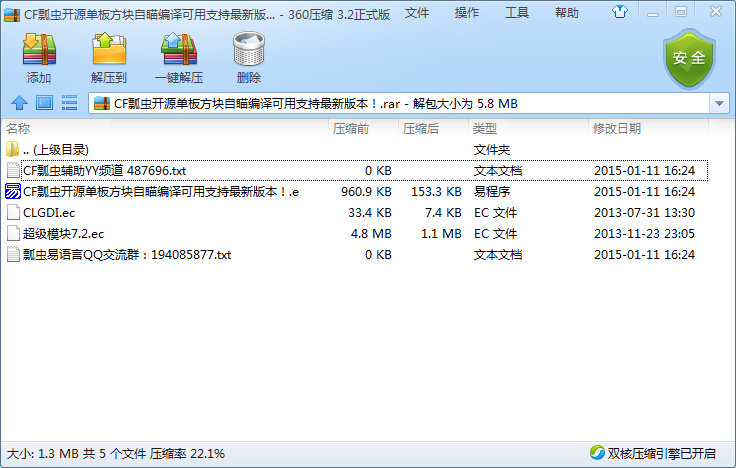Screen dimensions: 736x468
Task: Sort files by 修改日期 column header
Action: pos(617,129)
